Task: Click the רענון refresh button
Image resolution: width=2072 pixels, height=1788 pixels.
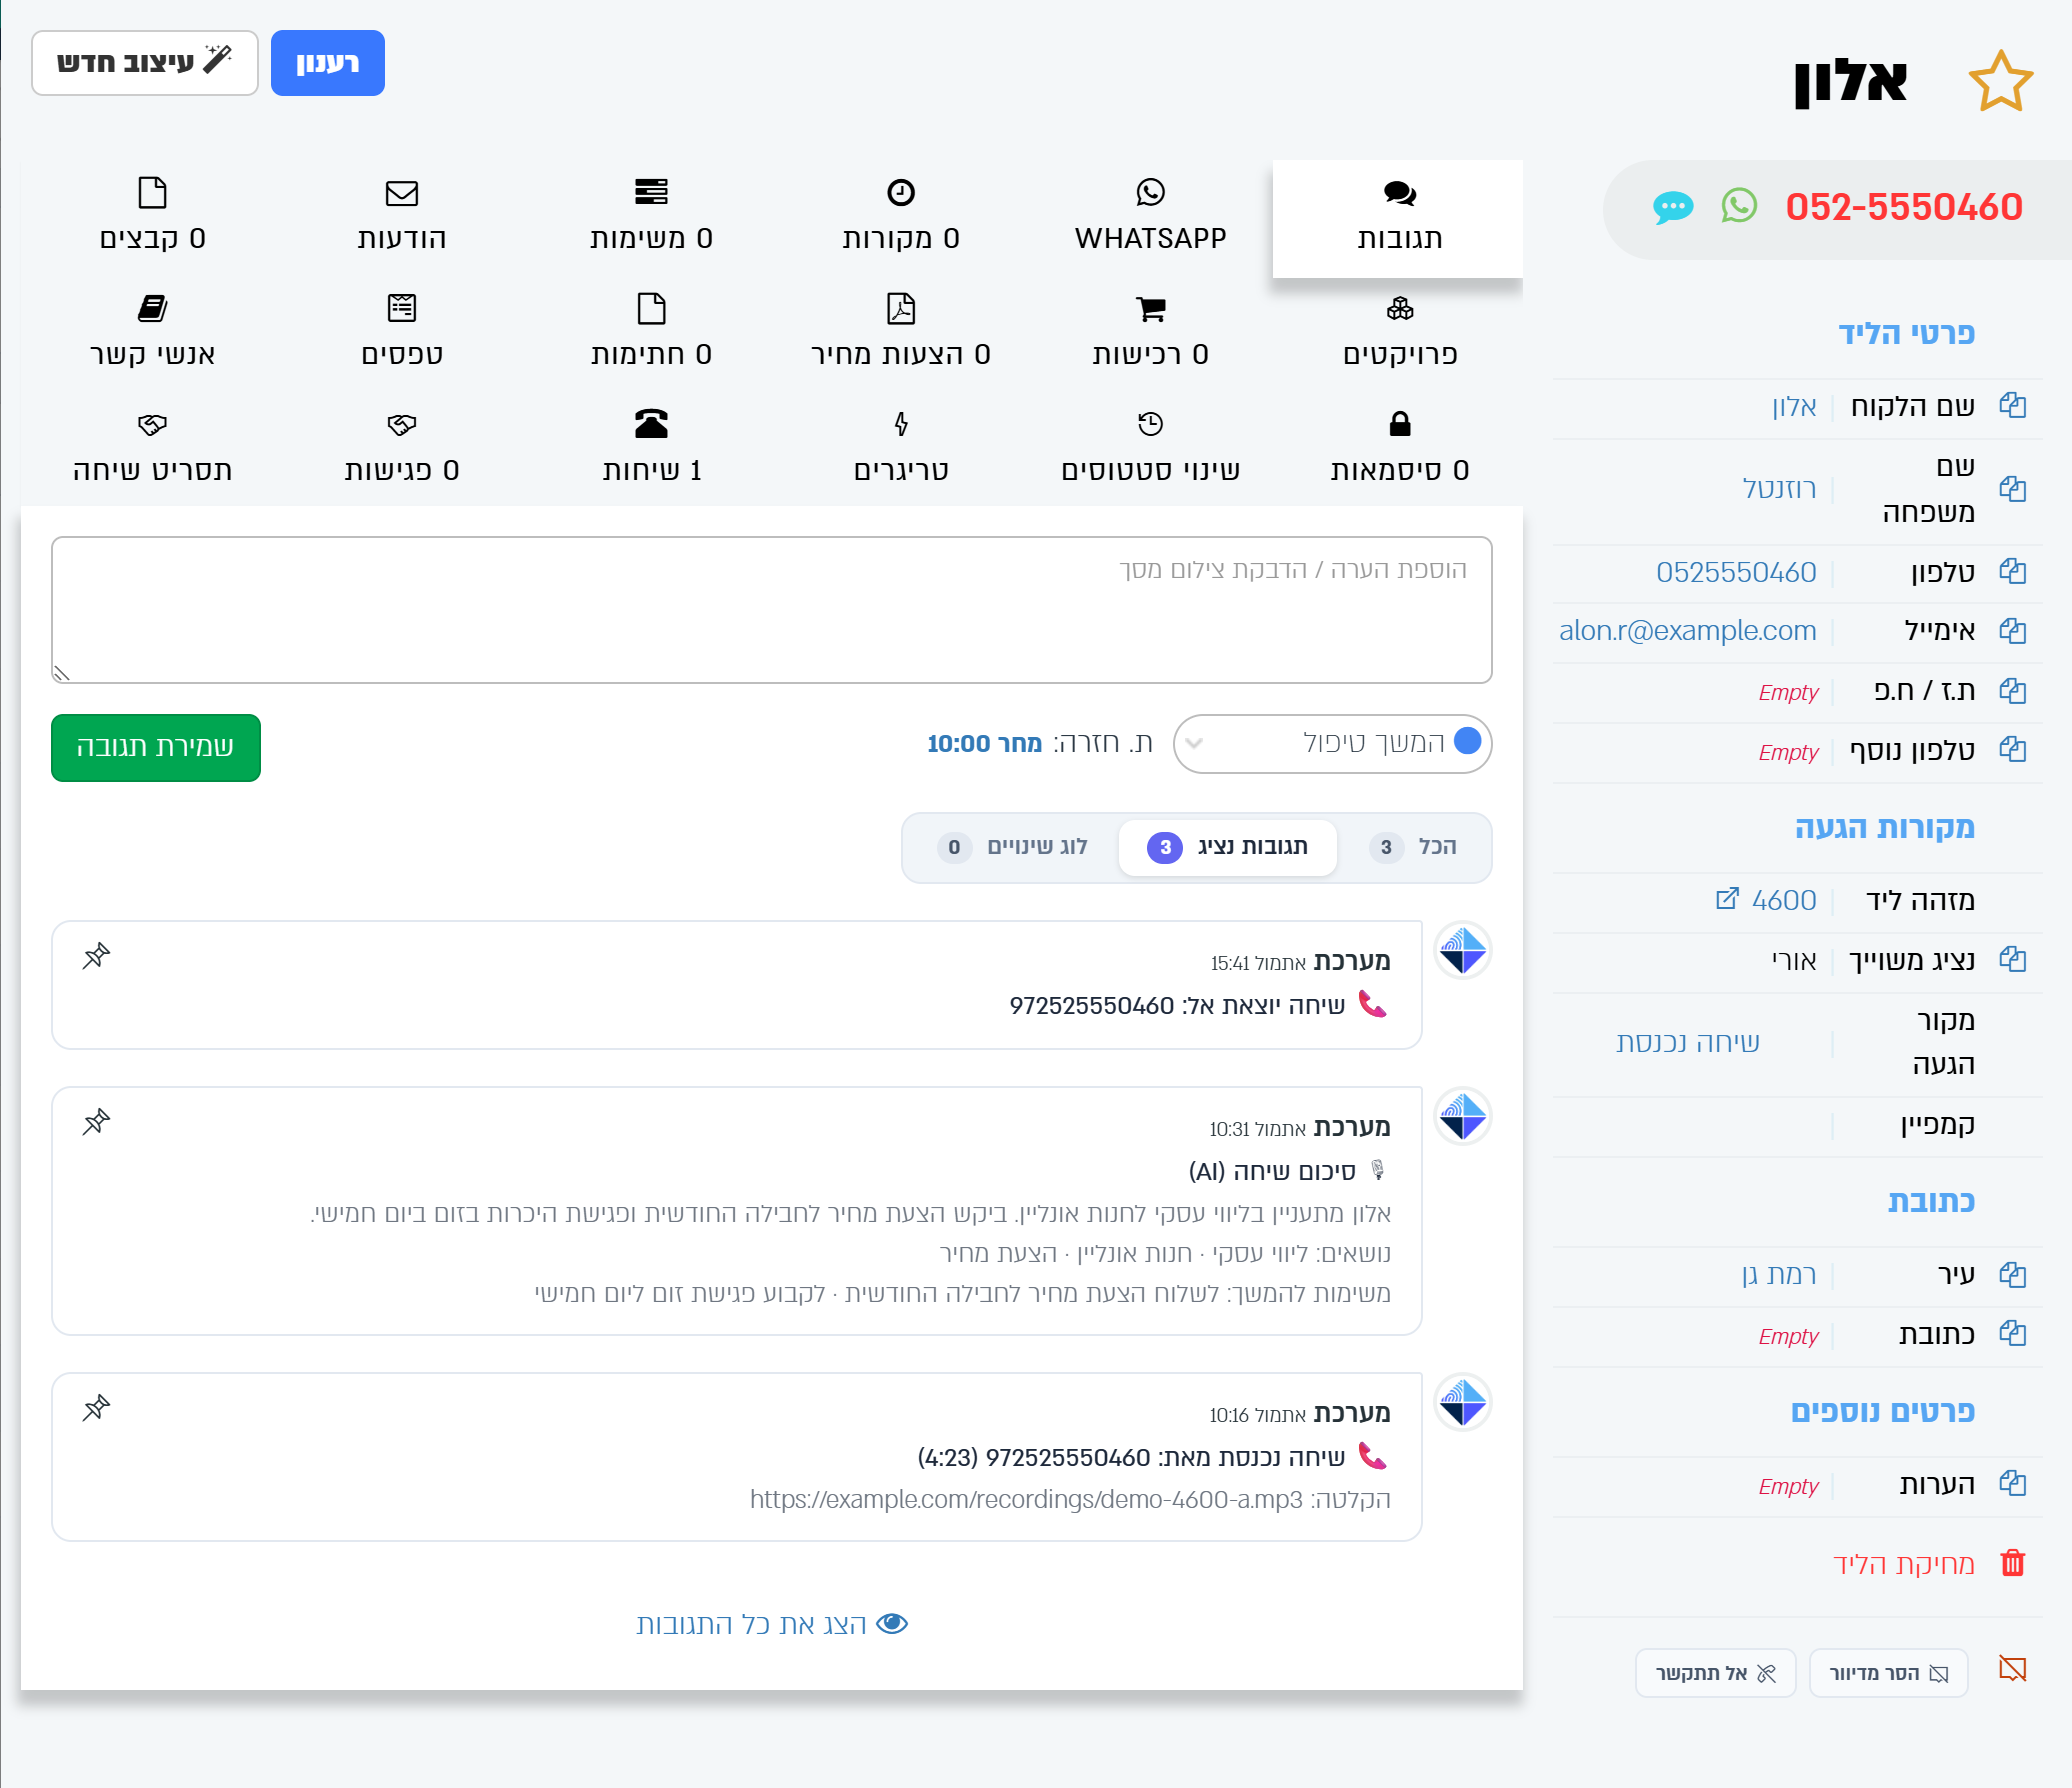Action: tap(327, 63)
